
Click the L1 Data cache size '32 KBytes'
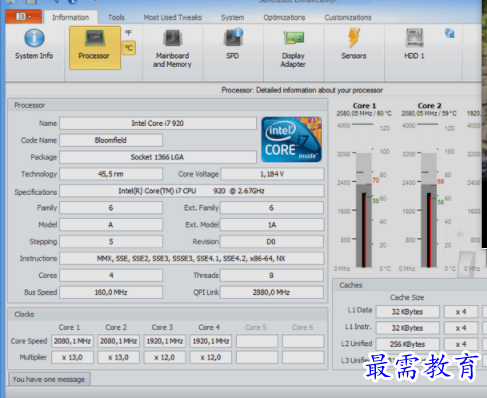[x=408, y=312]
